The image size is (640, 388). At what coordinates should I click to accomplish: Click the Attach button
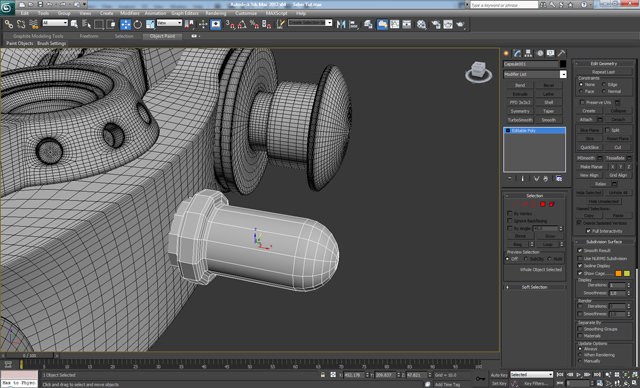586,120
